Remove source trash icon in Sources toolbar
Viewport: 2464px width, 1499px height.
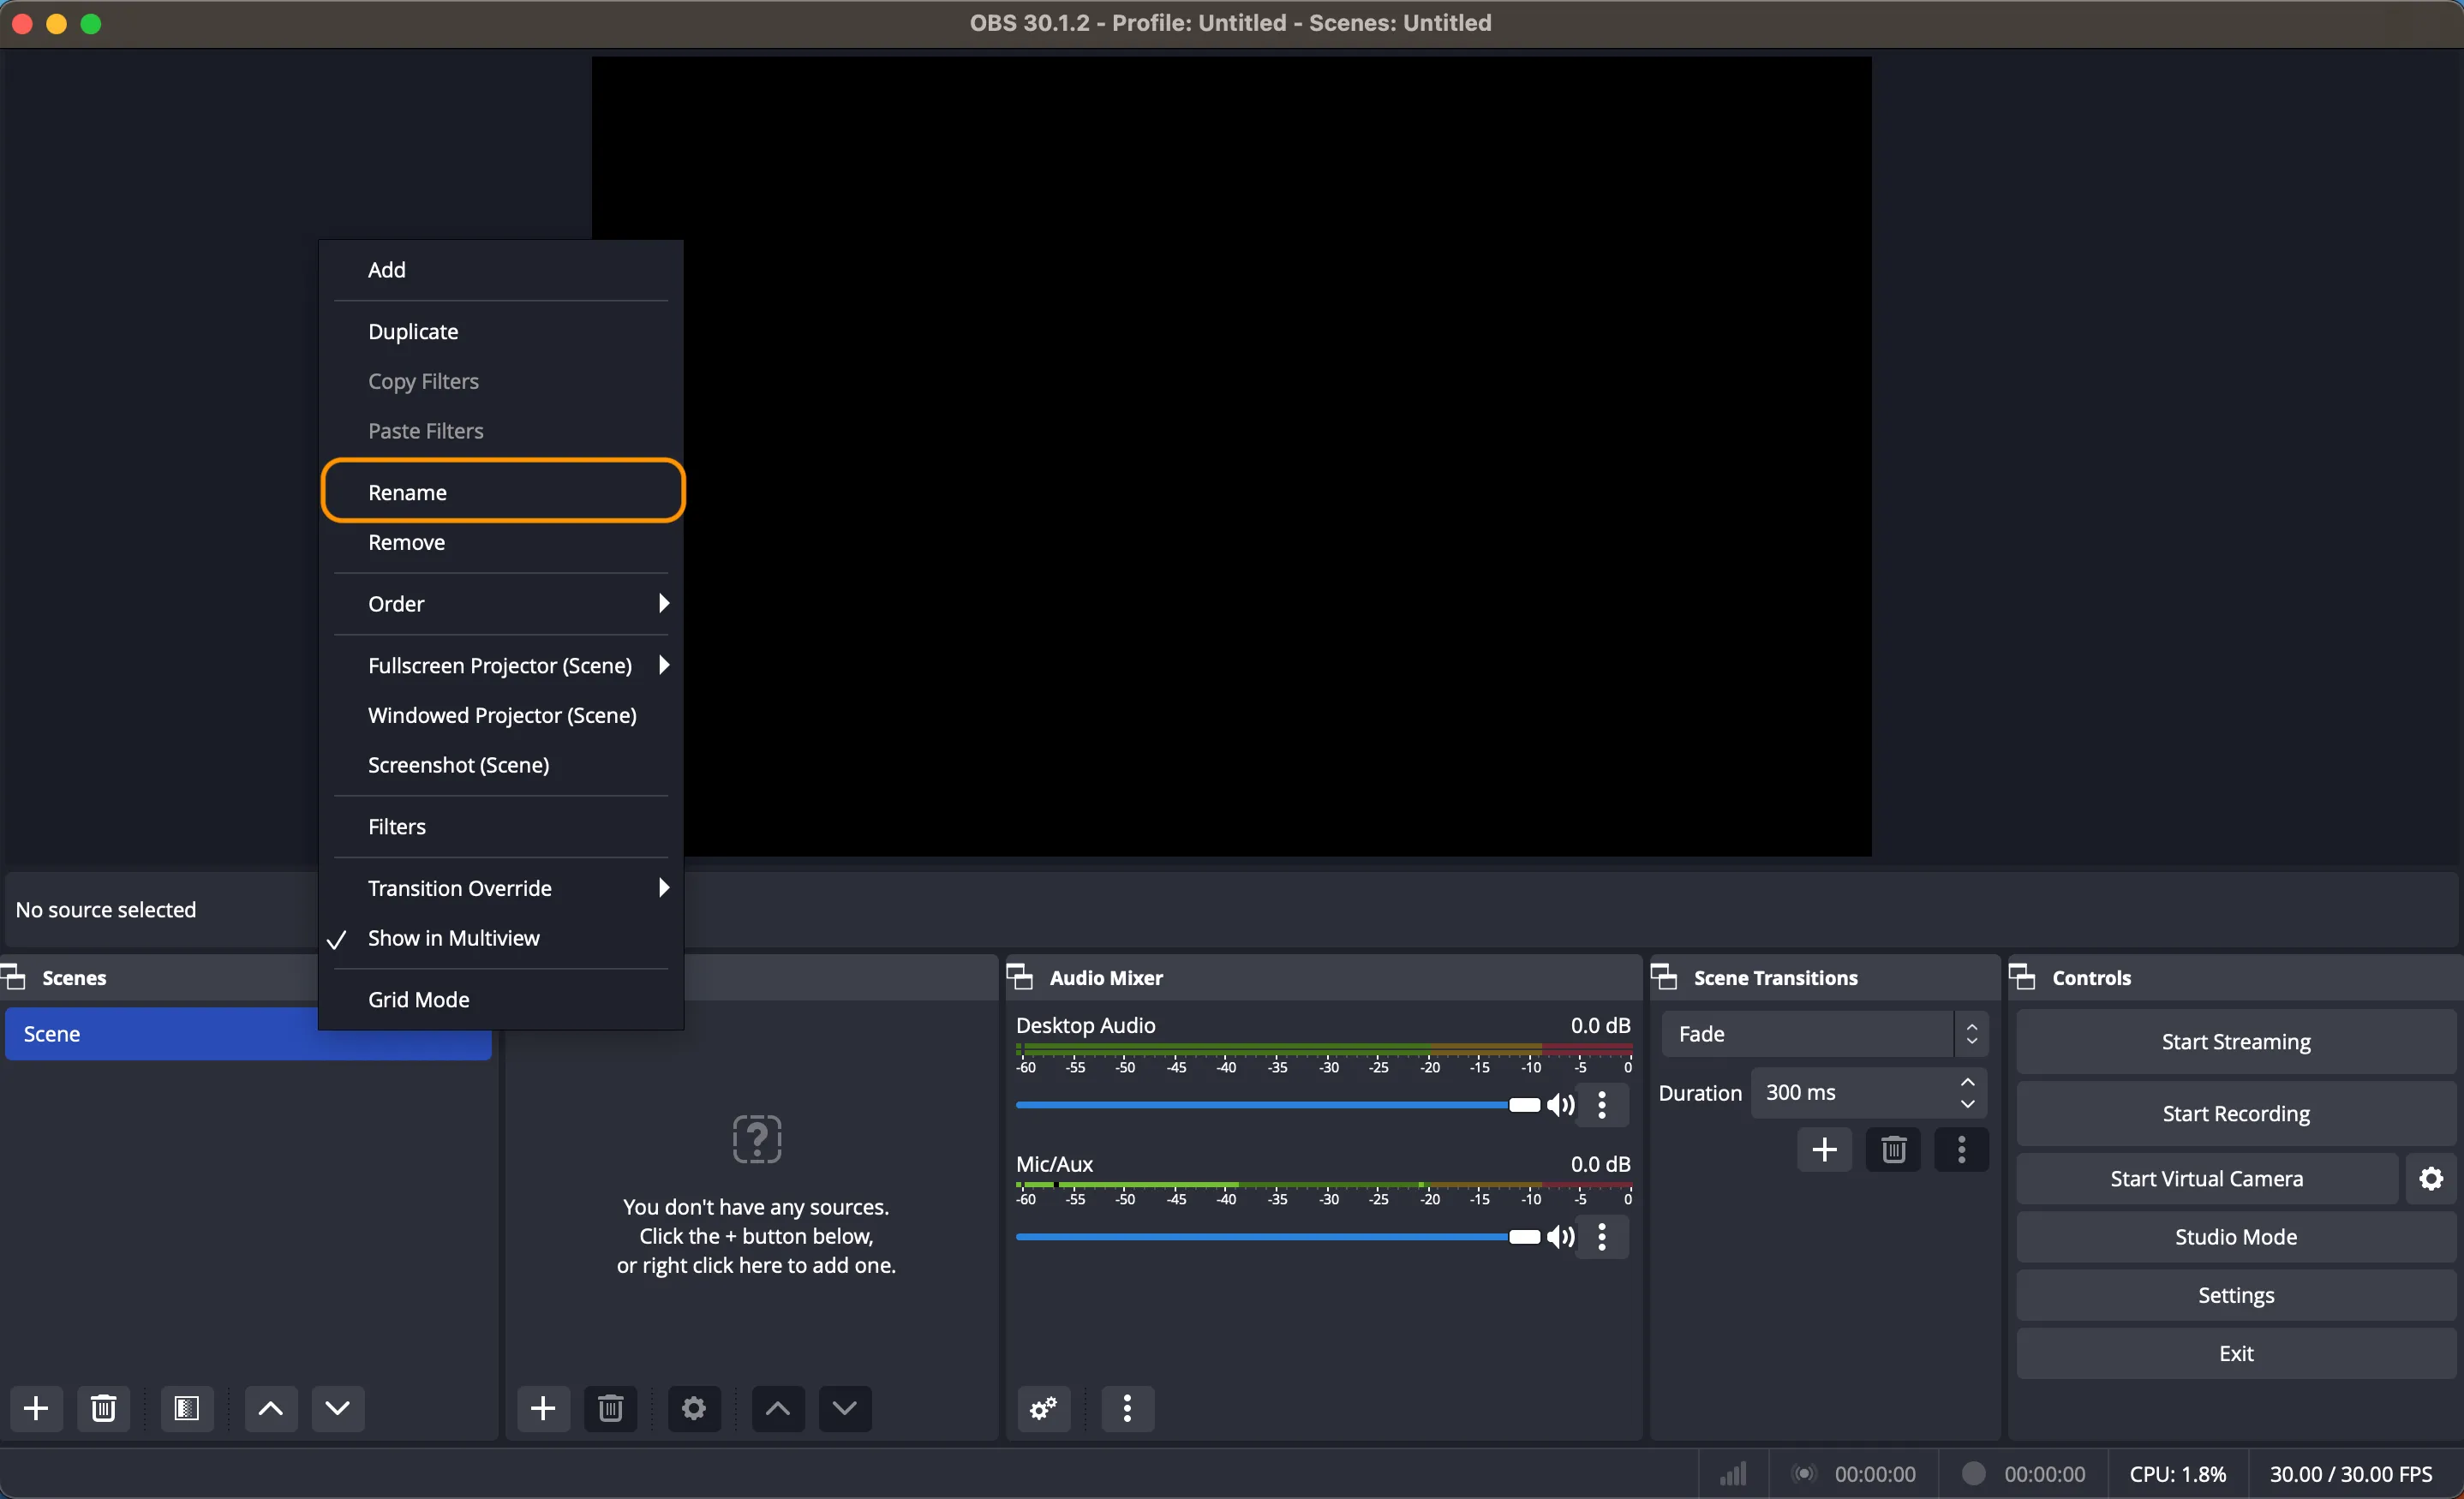point(610,1408)
